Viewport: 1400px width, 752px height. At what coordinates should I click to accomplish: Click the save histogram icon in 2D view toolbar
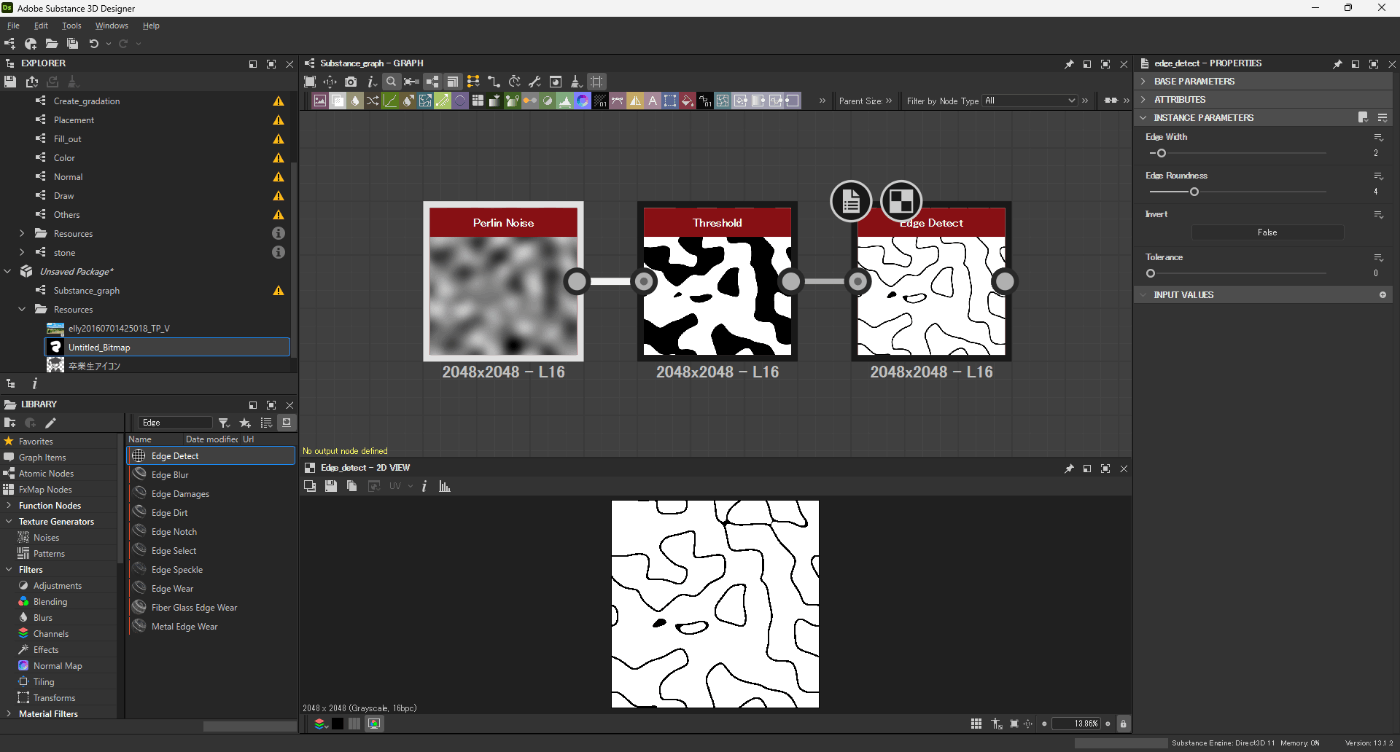(x=445, y=486)
